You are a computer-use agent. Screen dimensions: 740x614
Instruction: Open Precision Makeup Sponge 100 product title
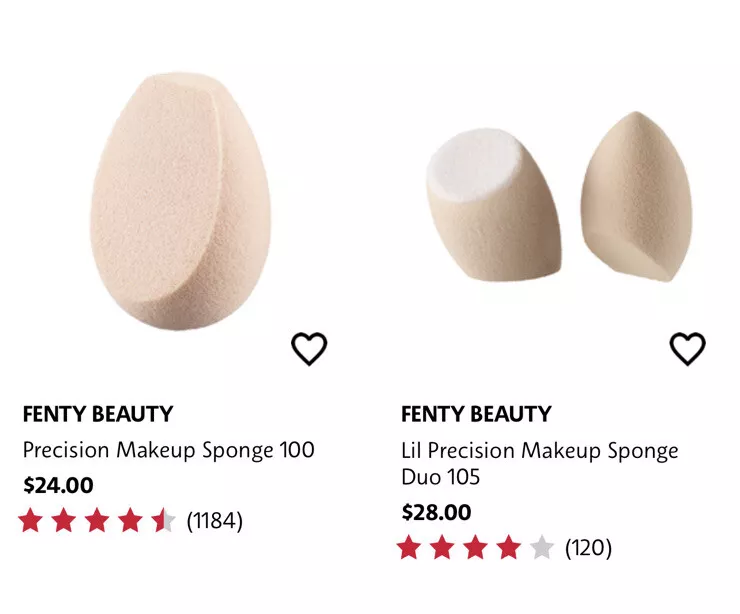click(x=168, y=450)
